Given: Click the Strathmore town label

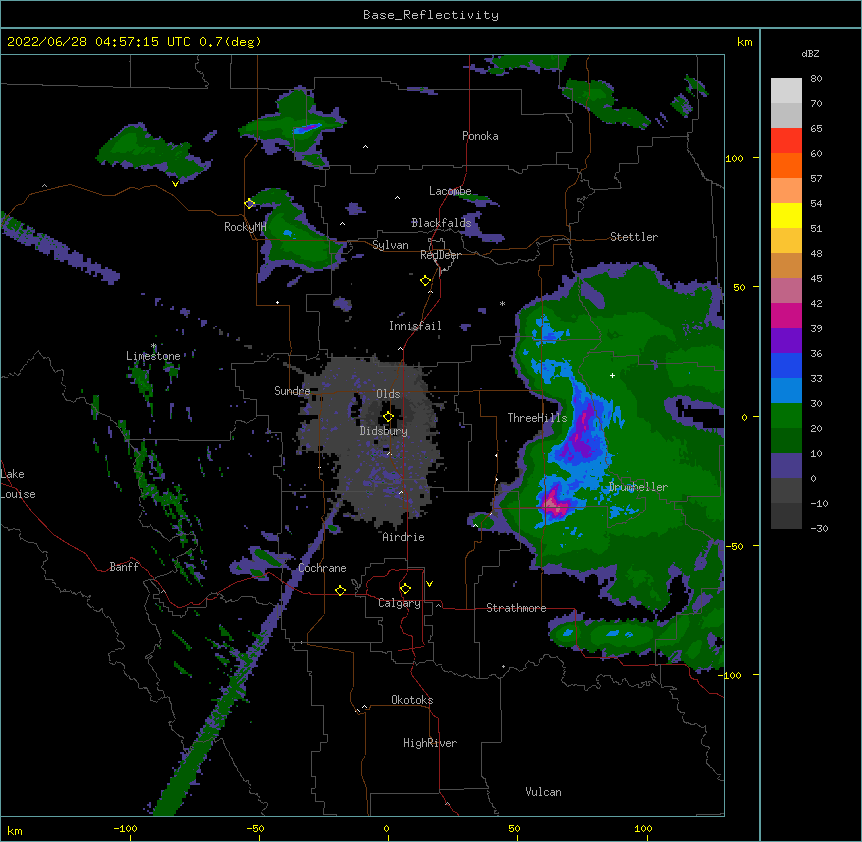Looking at the screenshot, I should pos(516,608).
